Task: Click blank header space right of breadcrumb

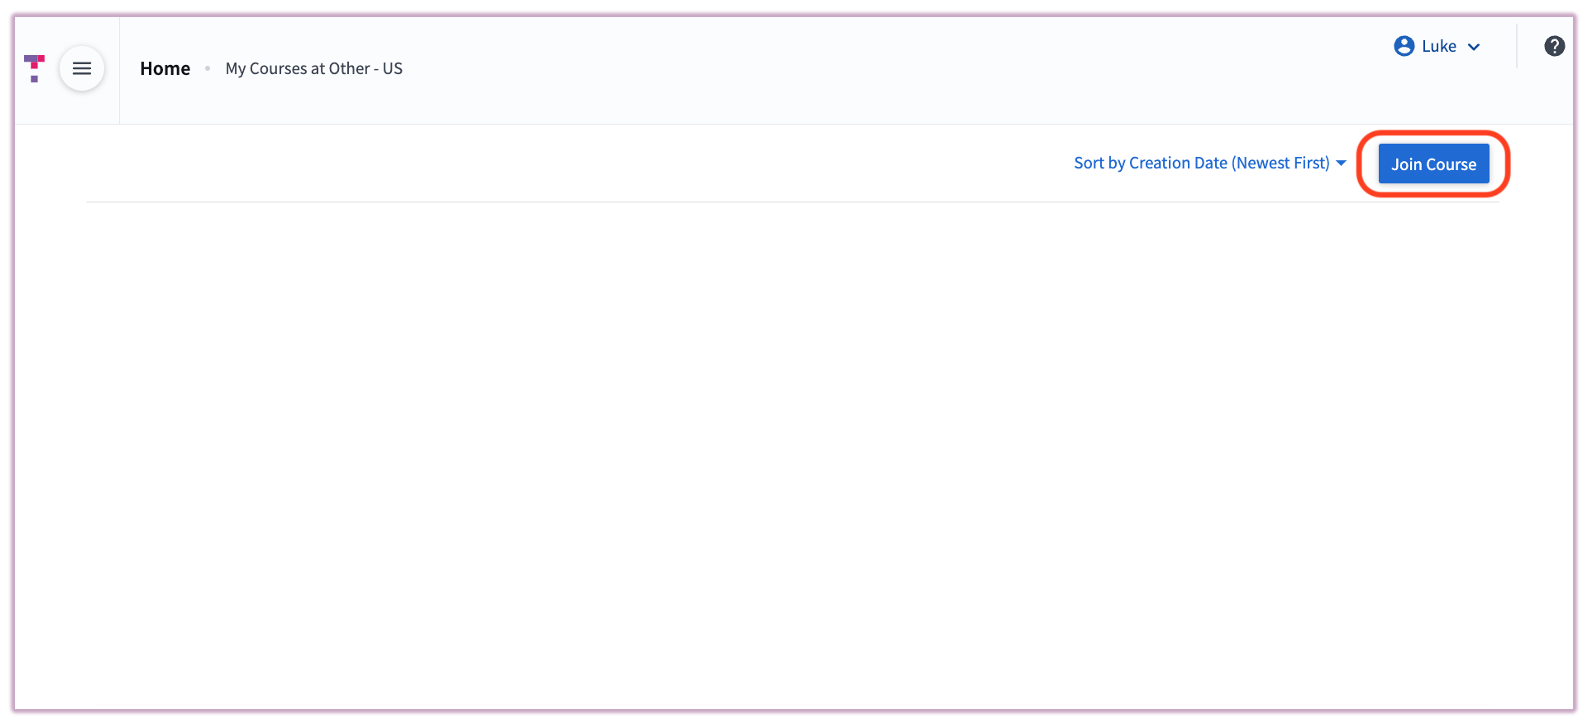Action: coord(800,68)
